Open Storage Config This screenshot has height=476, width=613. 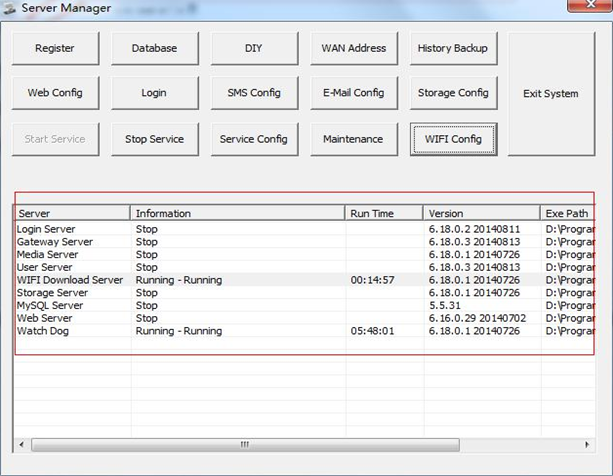click(x=453, y=93)
